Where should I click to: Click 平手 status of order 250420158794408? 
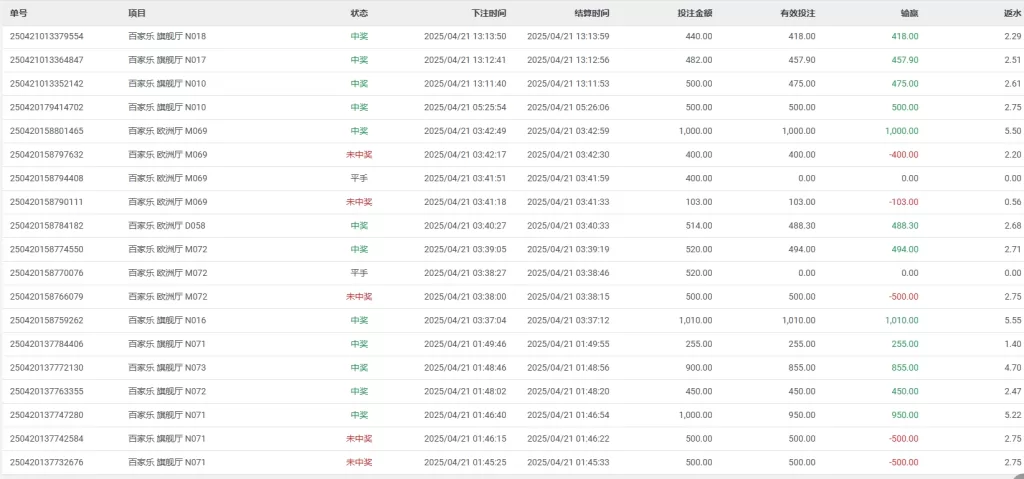pyautogui.click(x=359, y=178)
